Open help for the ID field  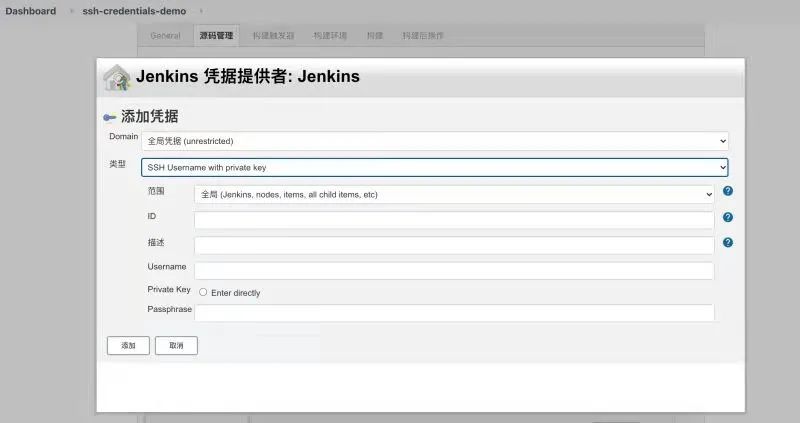click(x=728, y=217)
